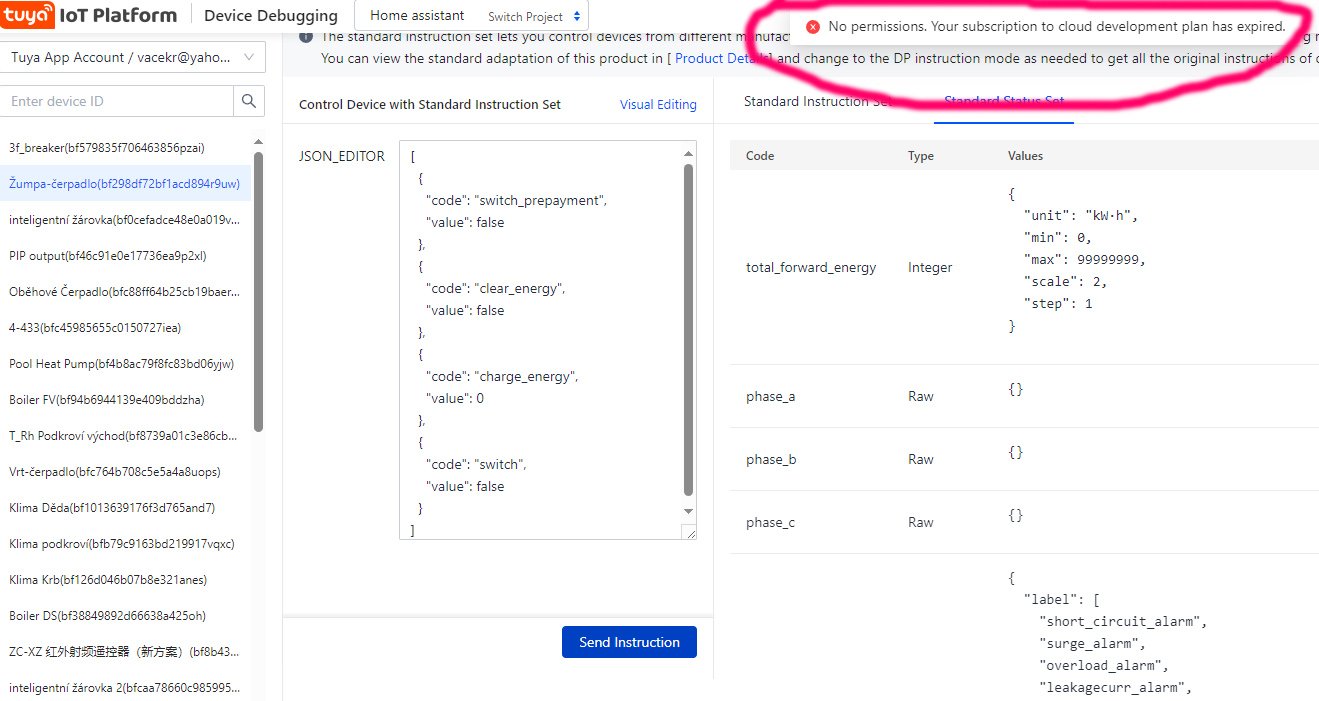The width and height of the screenshot is (1319, 701).
Task: Click the device list scrollbar thumb
Action: click(x=259, y=290)
